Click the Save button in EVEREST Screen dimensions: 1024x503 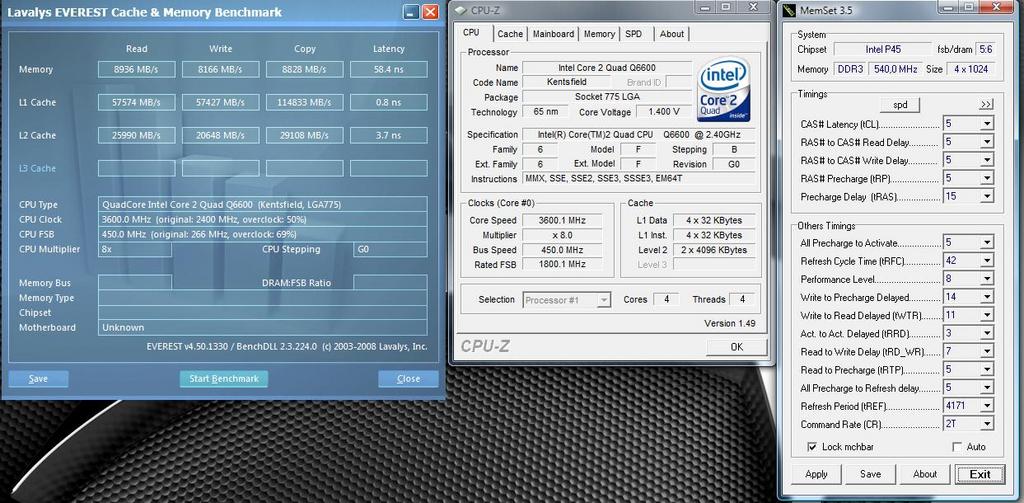point(39,379)
